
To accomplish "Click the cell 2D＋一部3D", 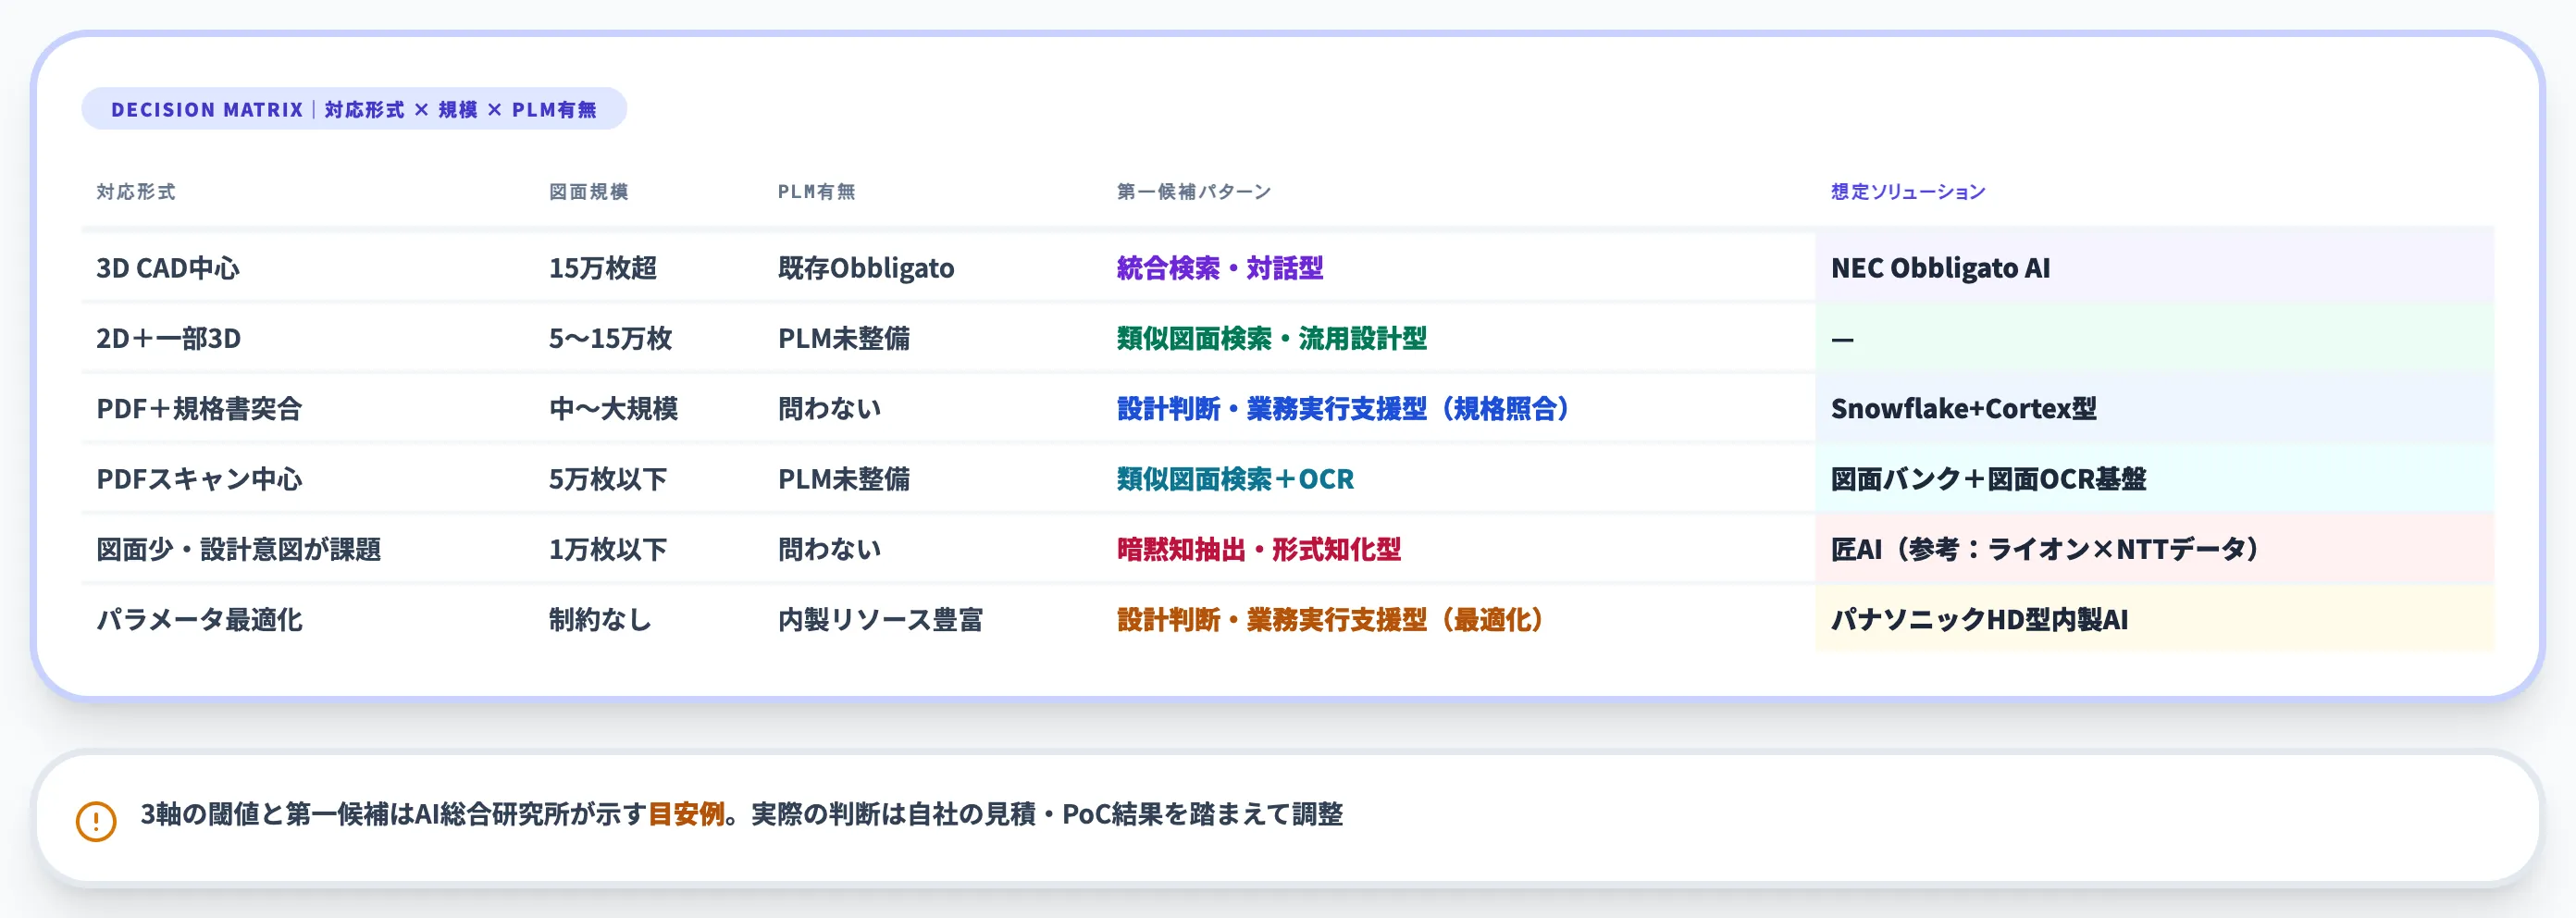I will click(168, 338).
